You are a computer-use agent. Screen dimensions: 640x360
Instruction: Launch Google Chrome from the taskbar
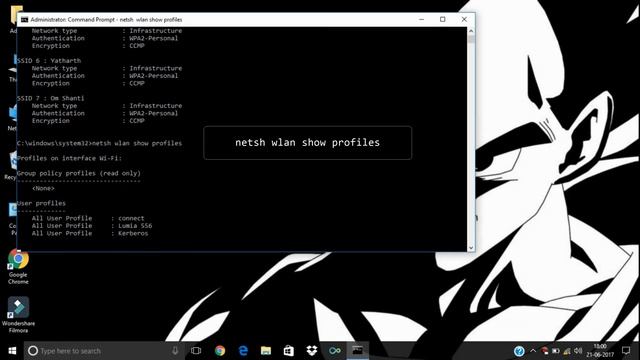tap(220, 351)
